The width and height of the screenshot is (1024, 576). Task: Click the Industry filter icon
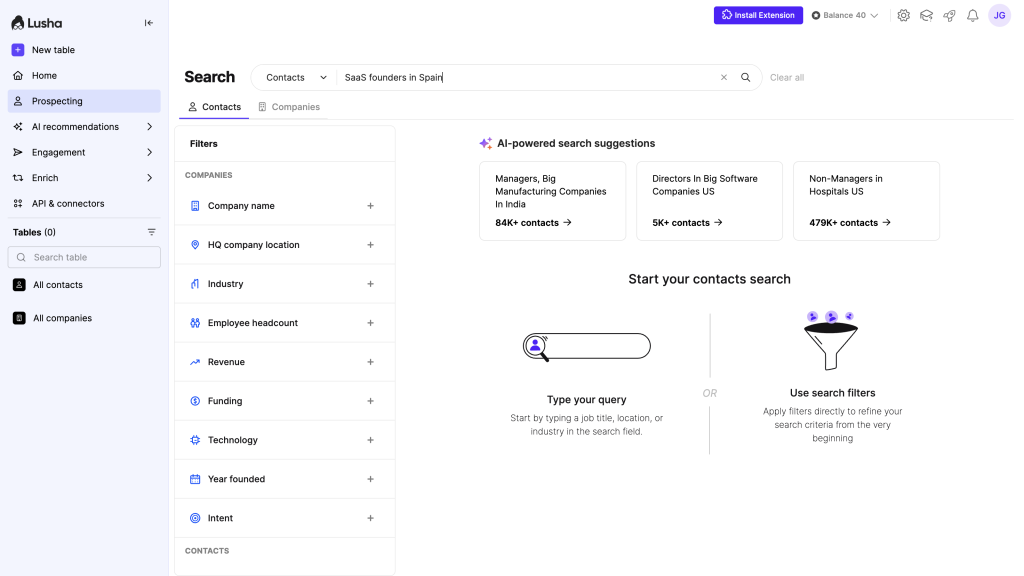click(x=195, y=284)
